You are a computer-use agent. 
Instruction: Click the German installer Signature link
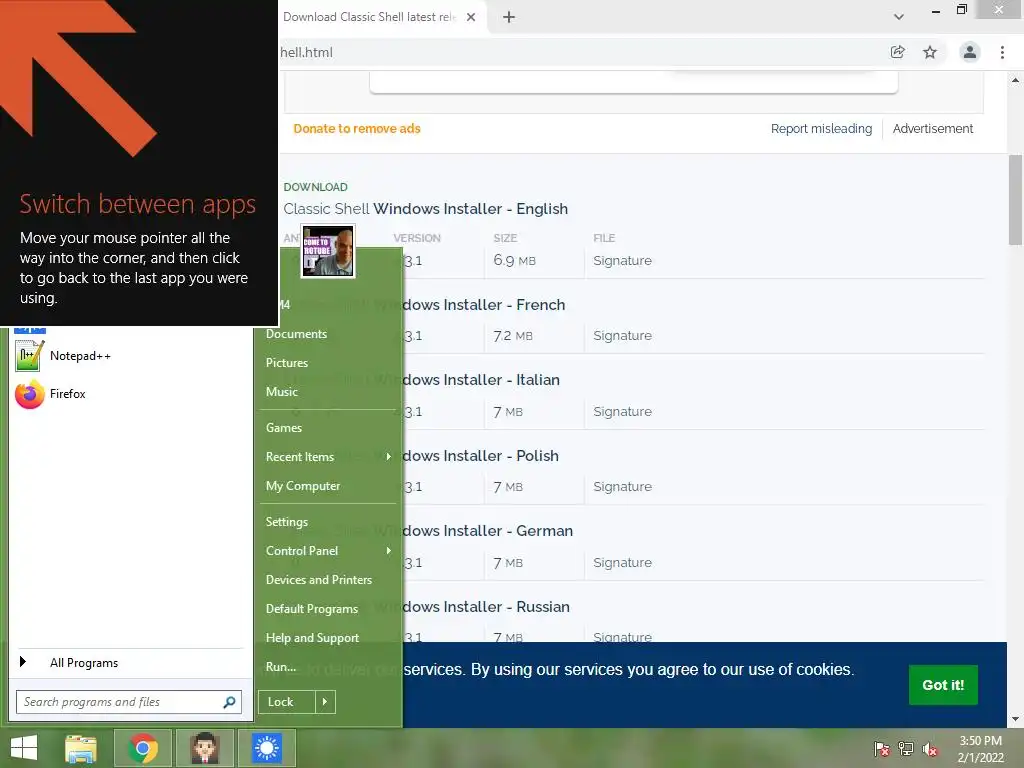click(x=622, y=562)
